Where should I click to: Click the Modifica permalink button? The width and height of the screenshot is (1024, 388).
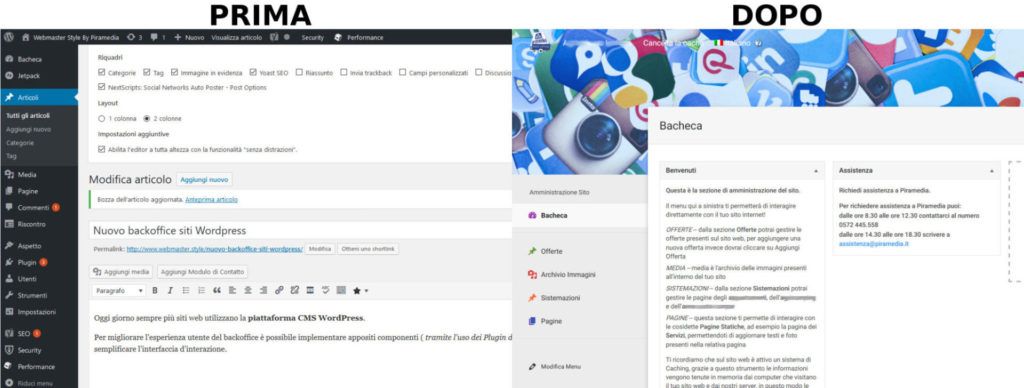coord(319,249)
